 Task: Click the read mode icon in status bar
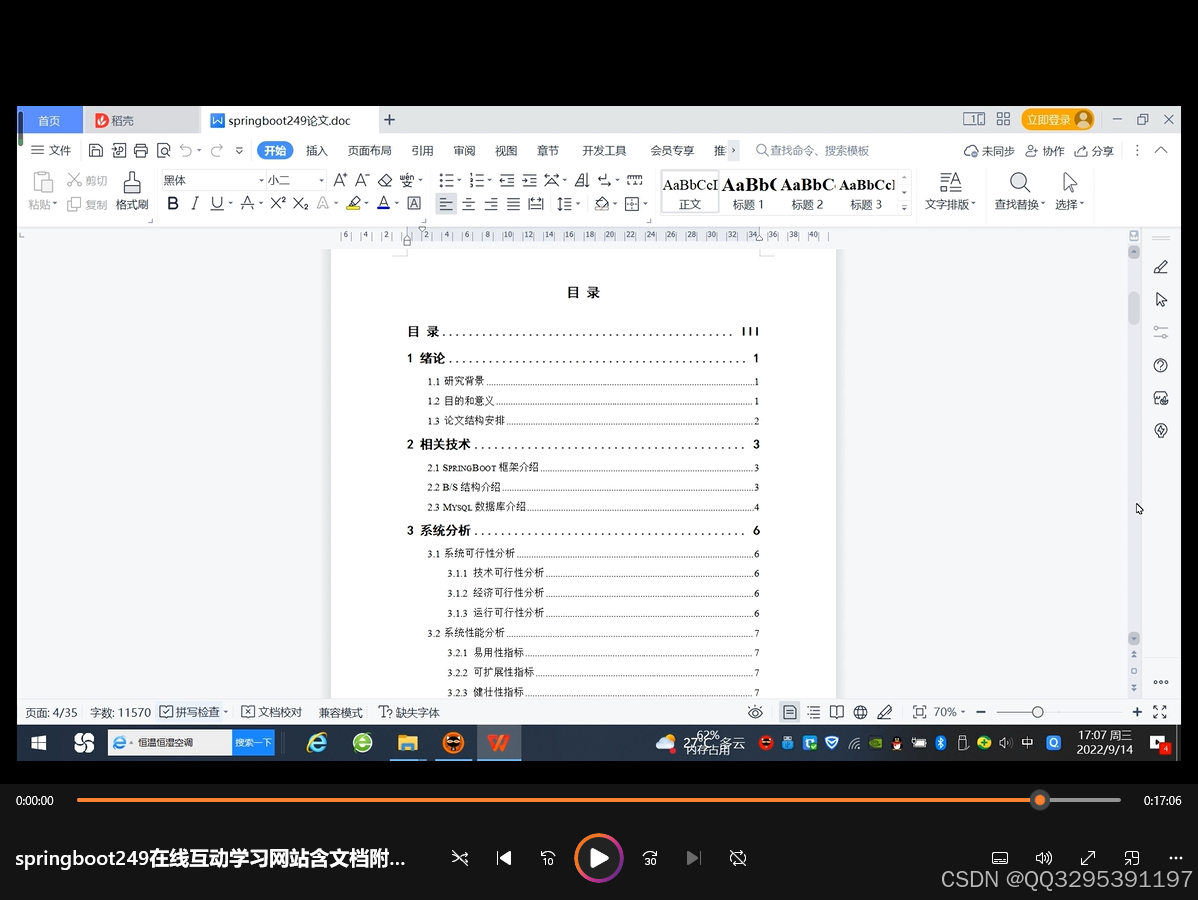coord(836,711)
